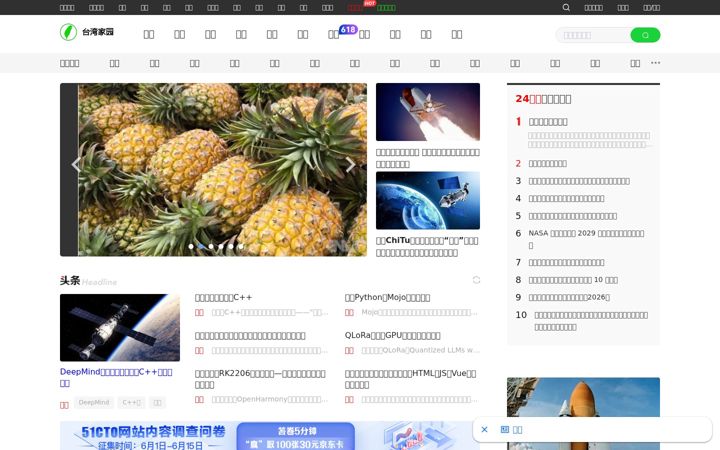Close the floating popup with X
The width and height of the screenshot is (720, 450).
pos(484,430)
